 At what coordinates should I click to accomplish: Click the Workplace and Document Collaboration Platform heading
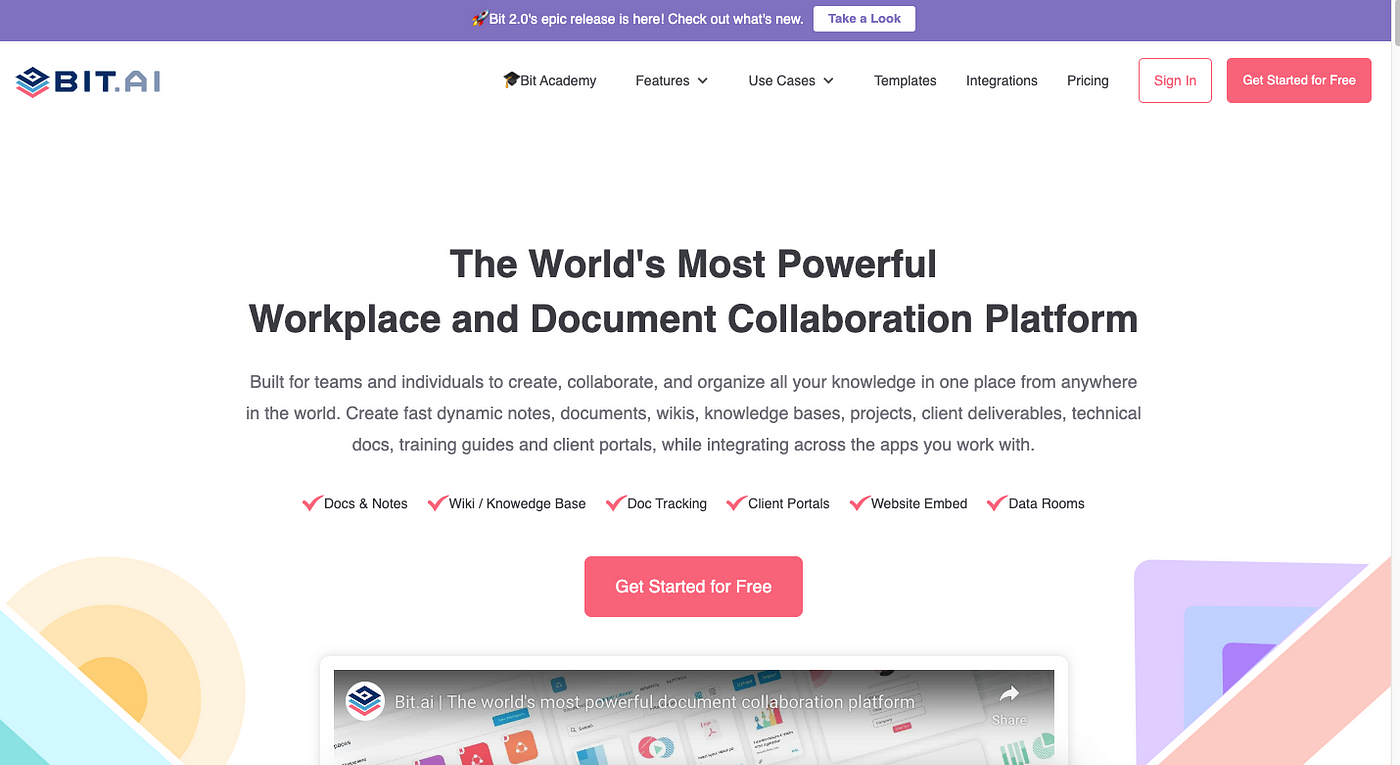[x=693, y=319]
